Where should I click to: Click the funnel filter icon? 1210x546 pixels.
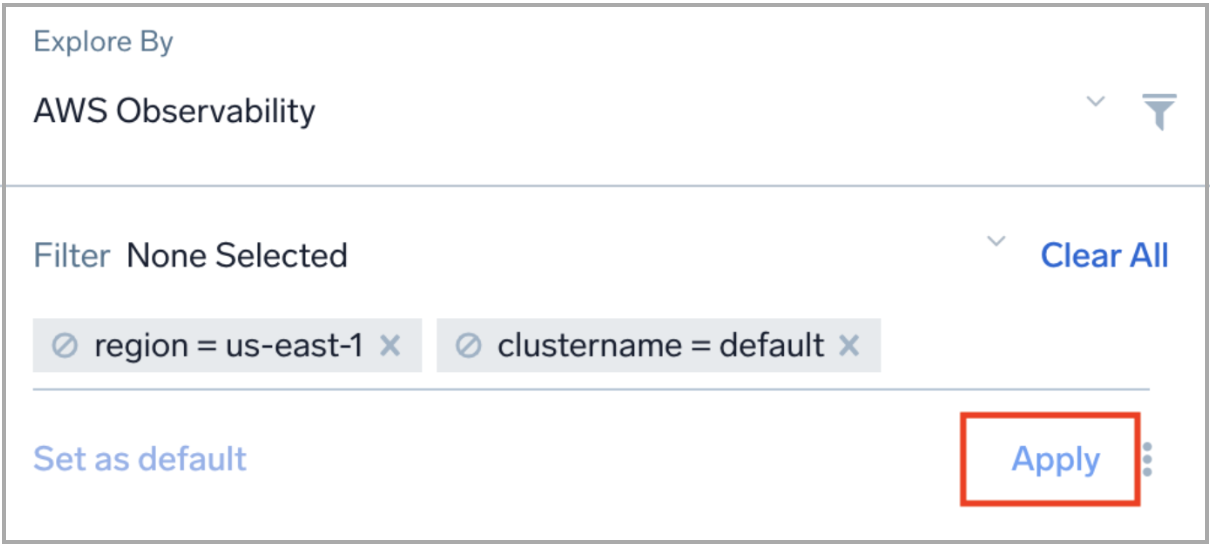point(1160,111)
